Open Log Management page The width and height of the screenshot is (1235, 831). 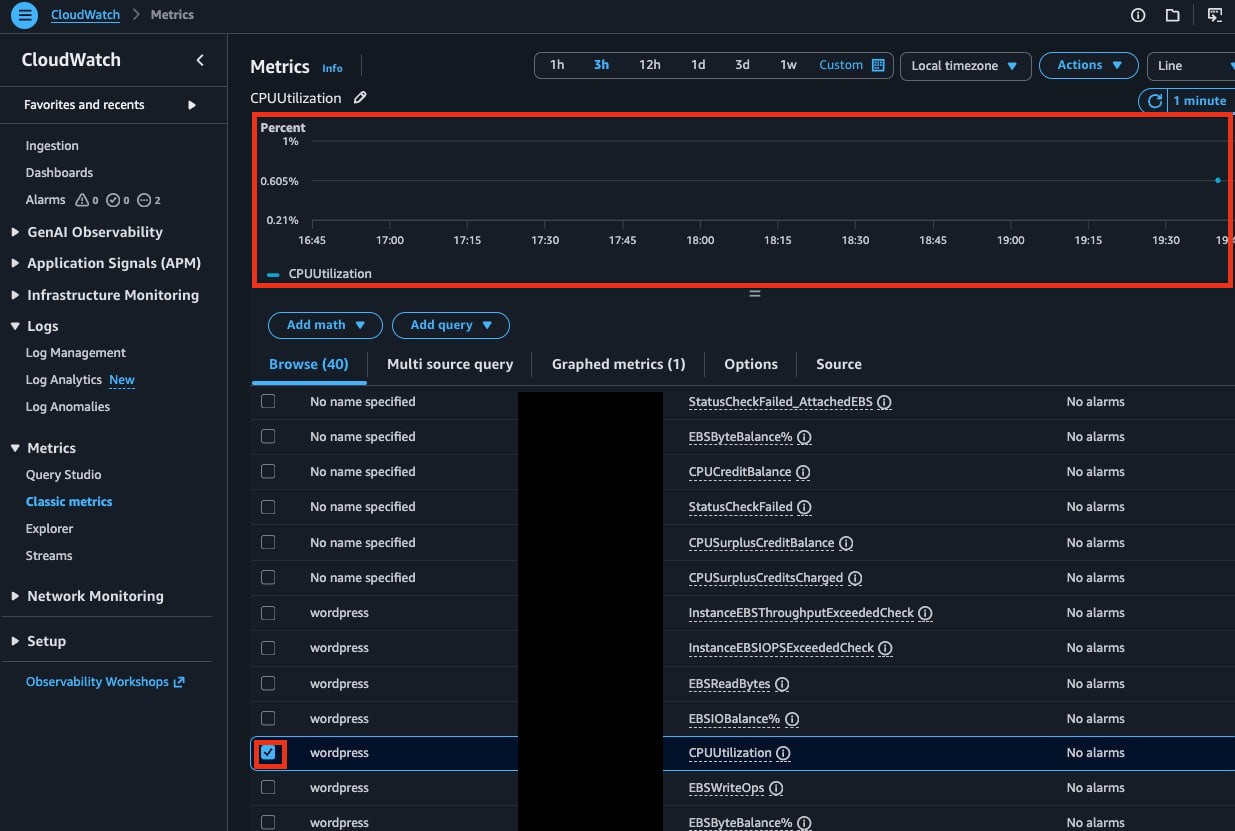tap(76, 353)
